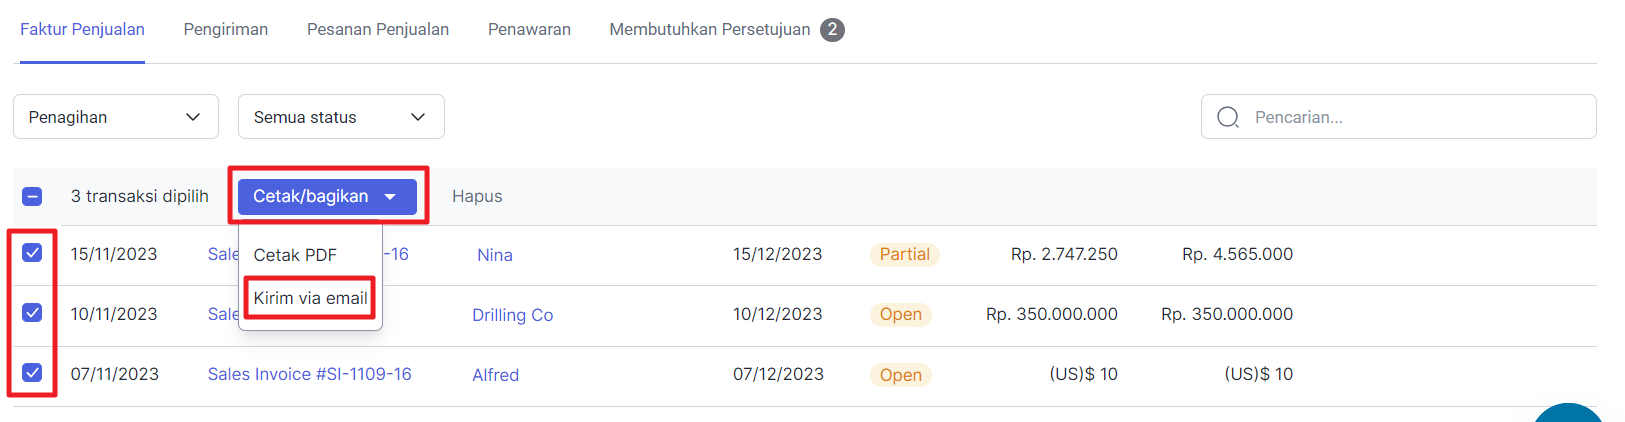
Task: Open the Penagihan dropdown
Action: pyautogui.click(x=116, y=117)
